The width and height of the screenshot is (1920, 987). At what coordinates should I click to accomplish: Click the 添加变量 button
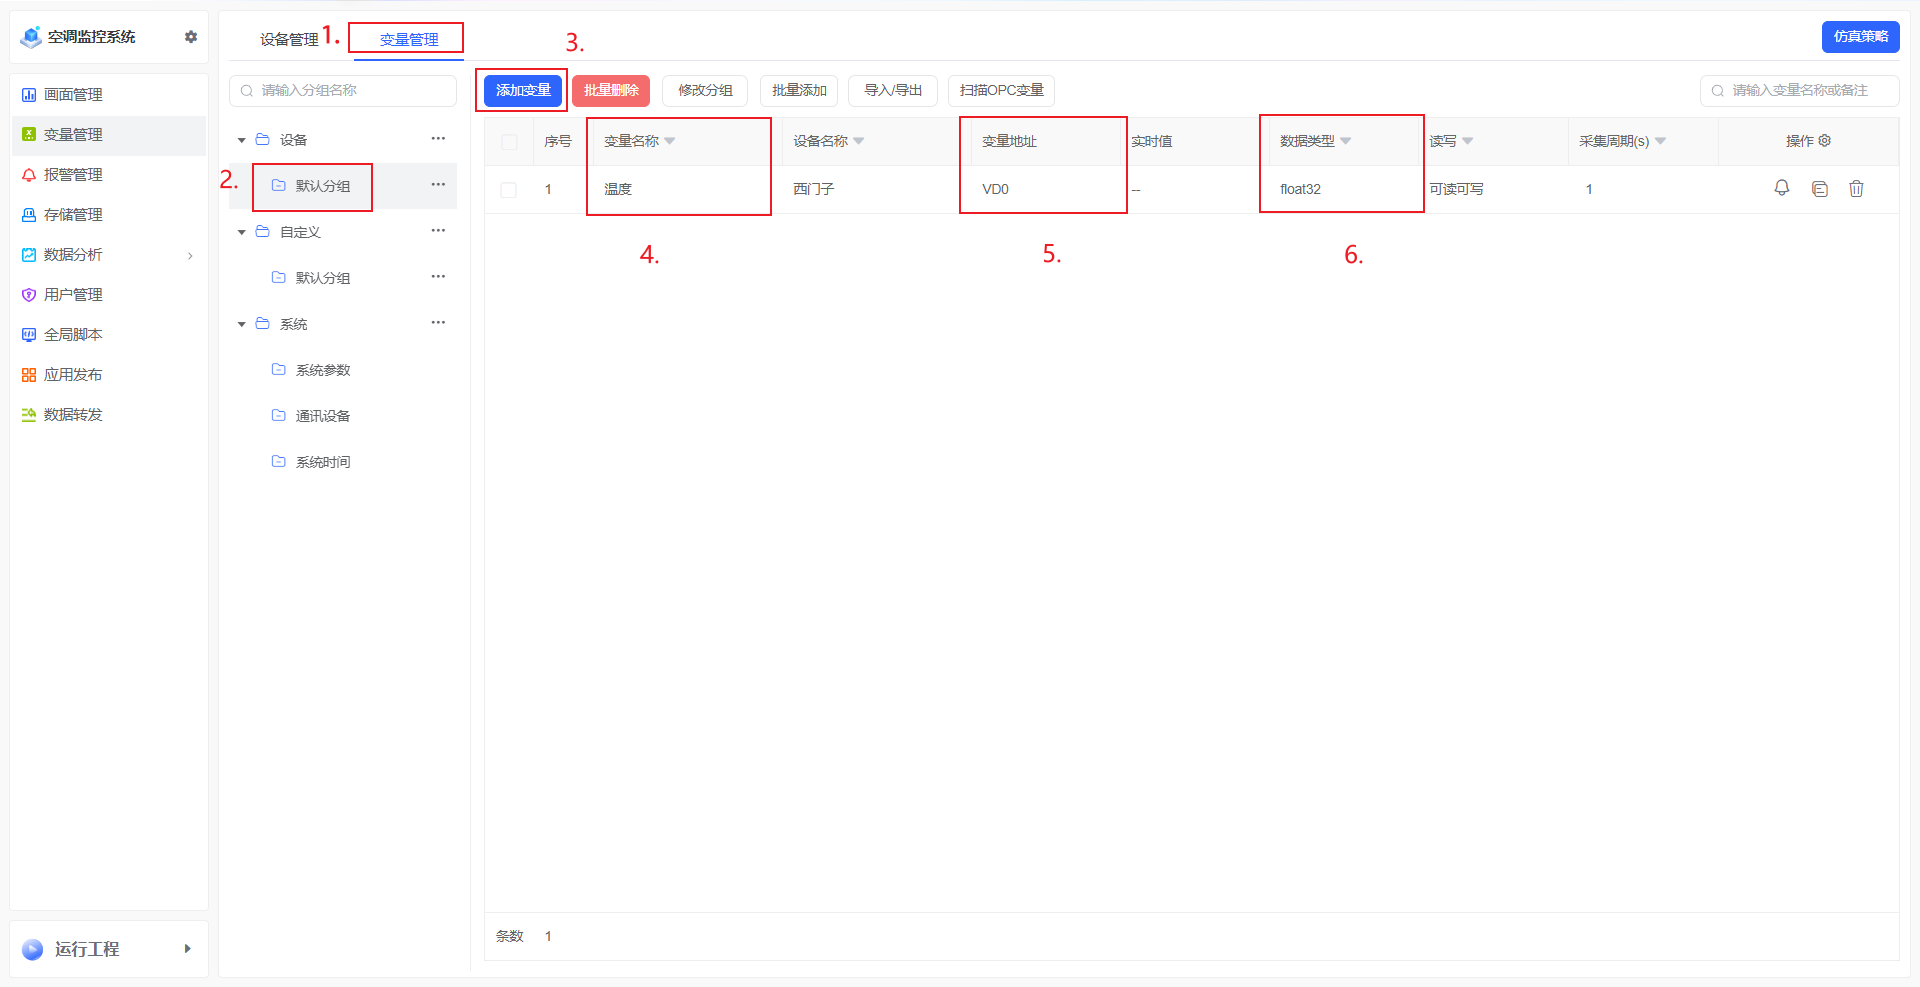pyautogui.click(x=523, y=91)
